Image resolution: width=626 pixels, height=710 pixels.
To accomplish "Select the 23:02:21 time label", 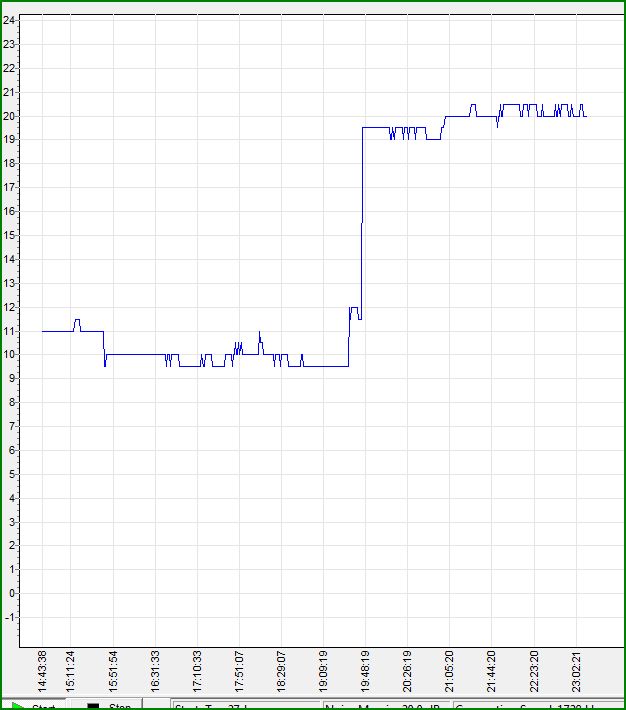I will [x=576, y=671].
